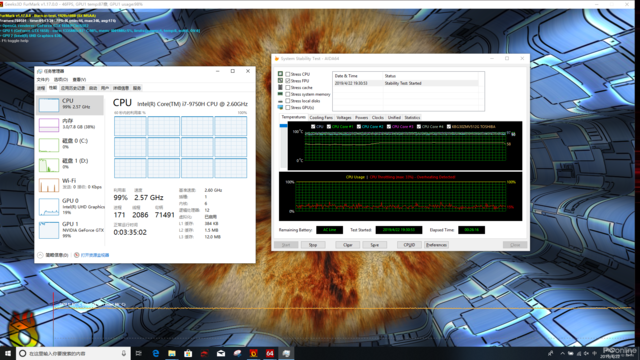Click the Resource Monitor icon at bottom
The height and width of the screenshot is (360, 640).
76,255
